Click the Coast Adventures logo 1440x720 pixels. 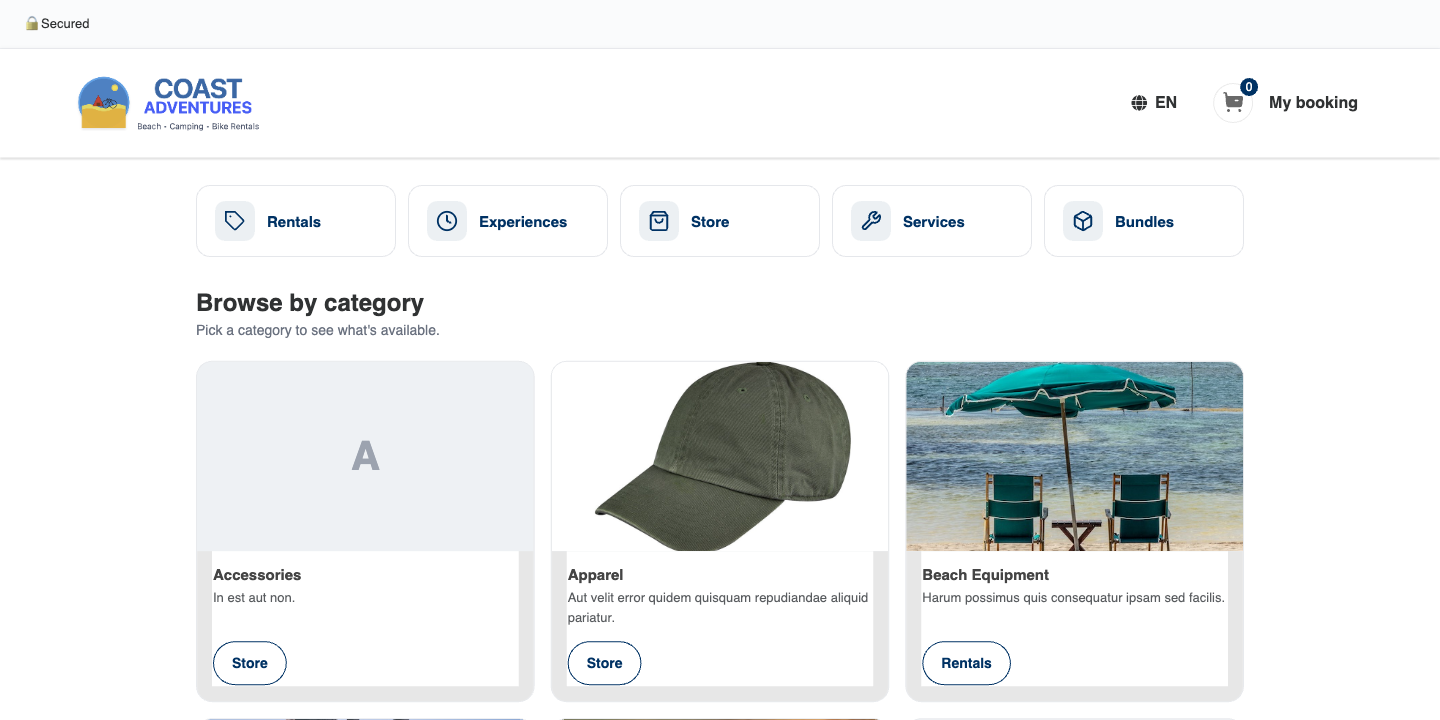[169, 103]
